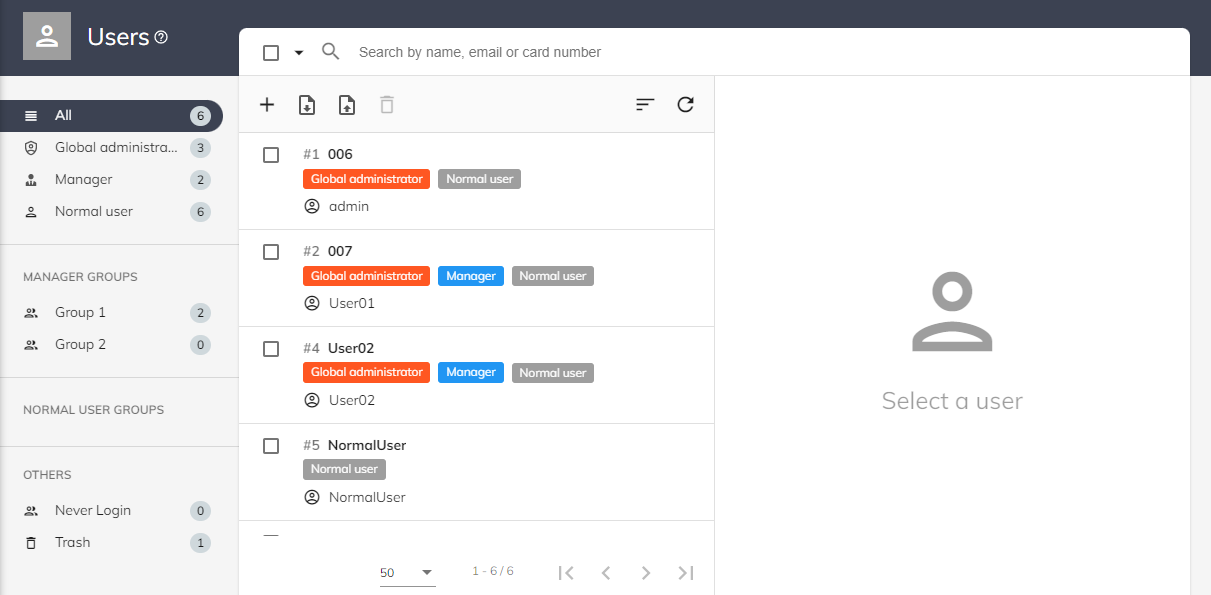Click the export users file icon
Screen dimensions: 1211x595
(347, 105)
